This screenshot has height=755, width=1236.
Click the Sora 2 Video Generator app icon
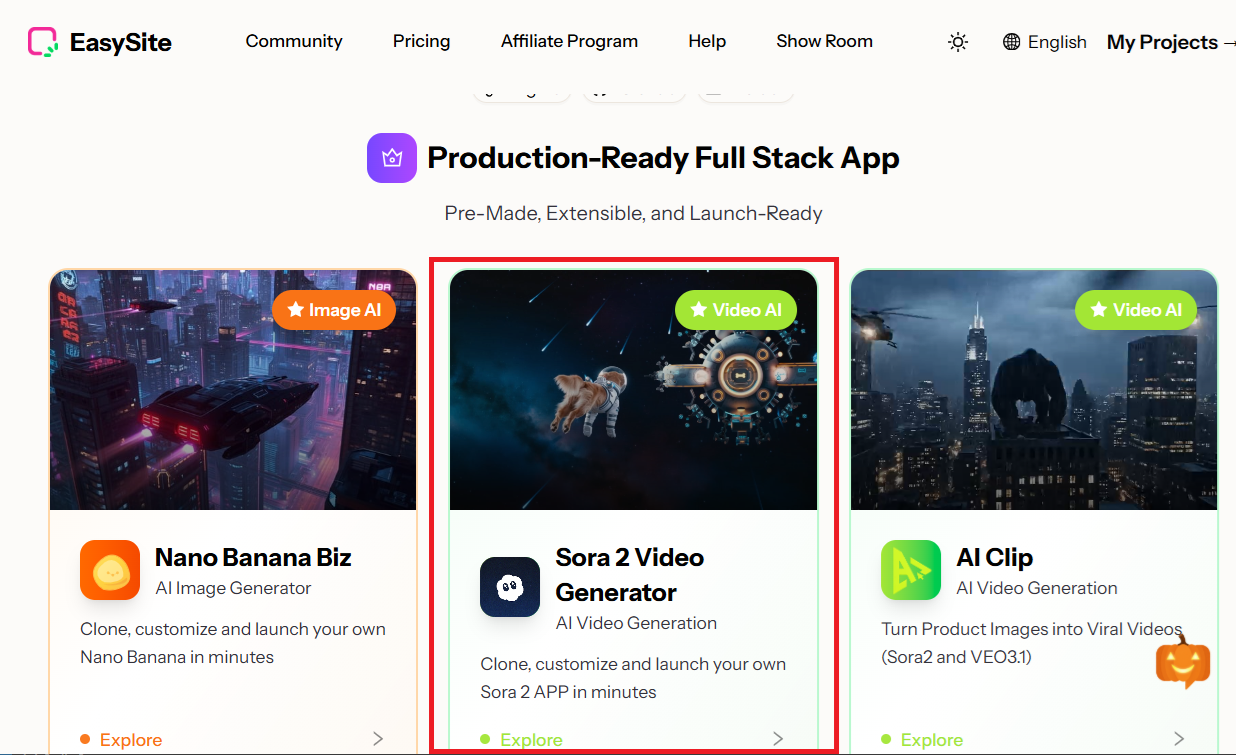[x=510, y=587]
